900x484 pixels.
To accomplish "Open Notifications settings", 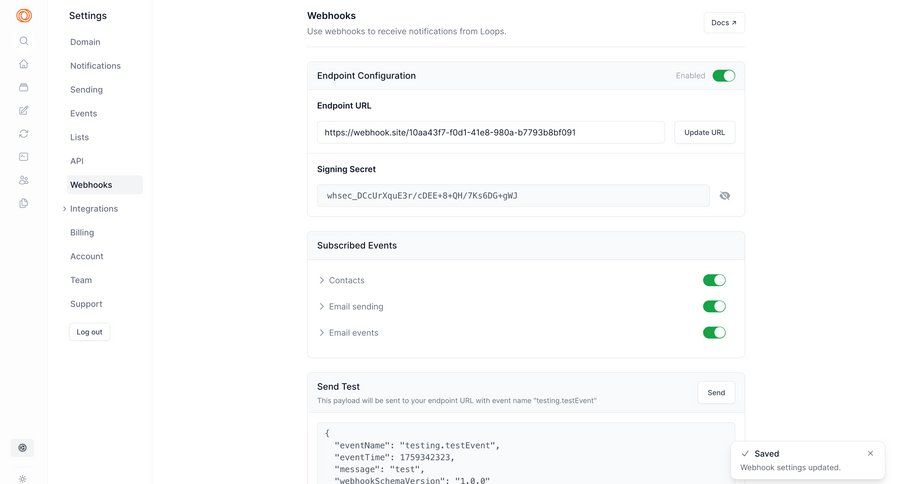I will pos(95,66).
